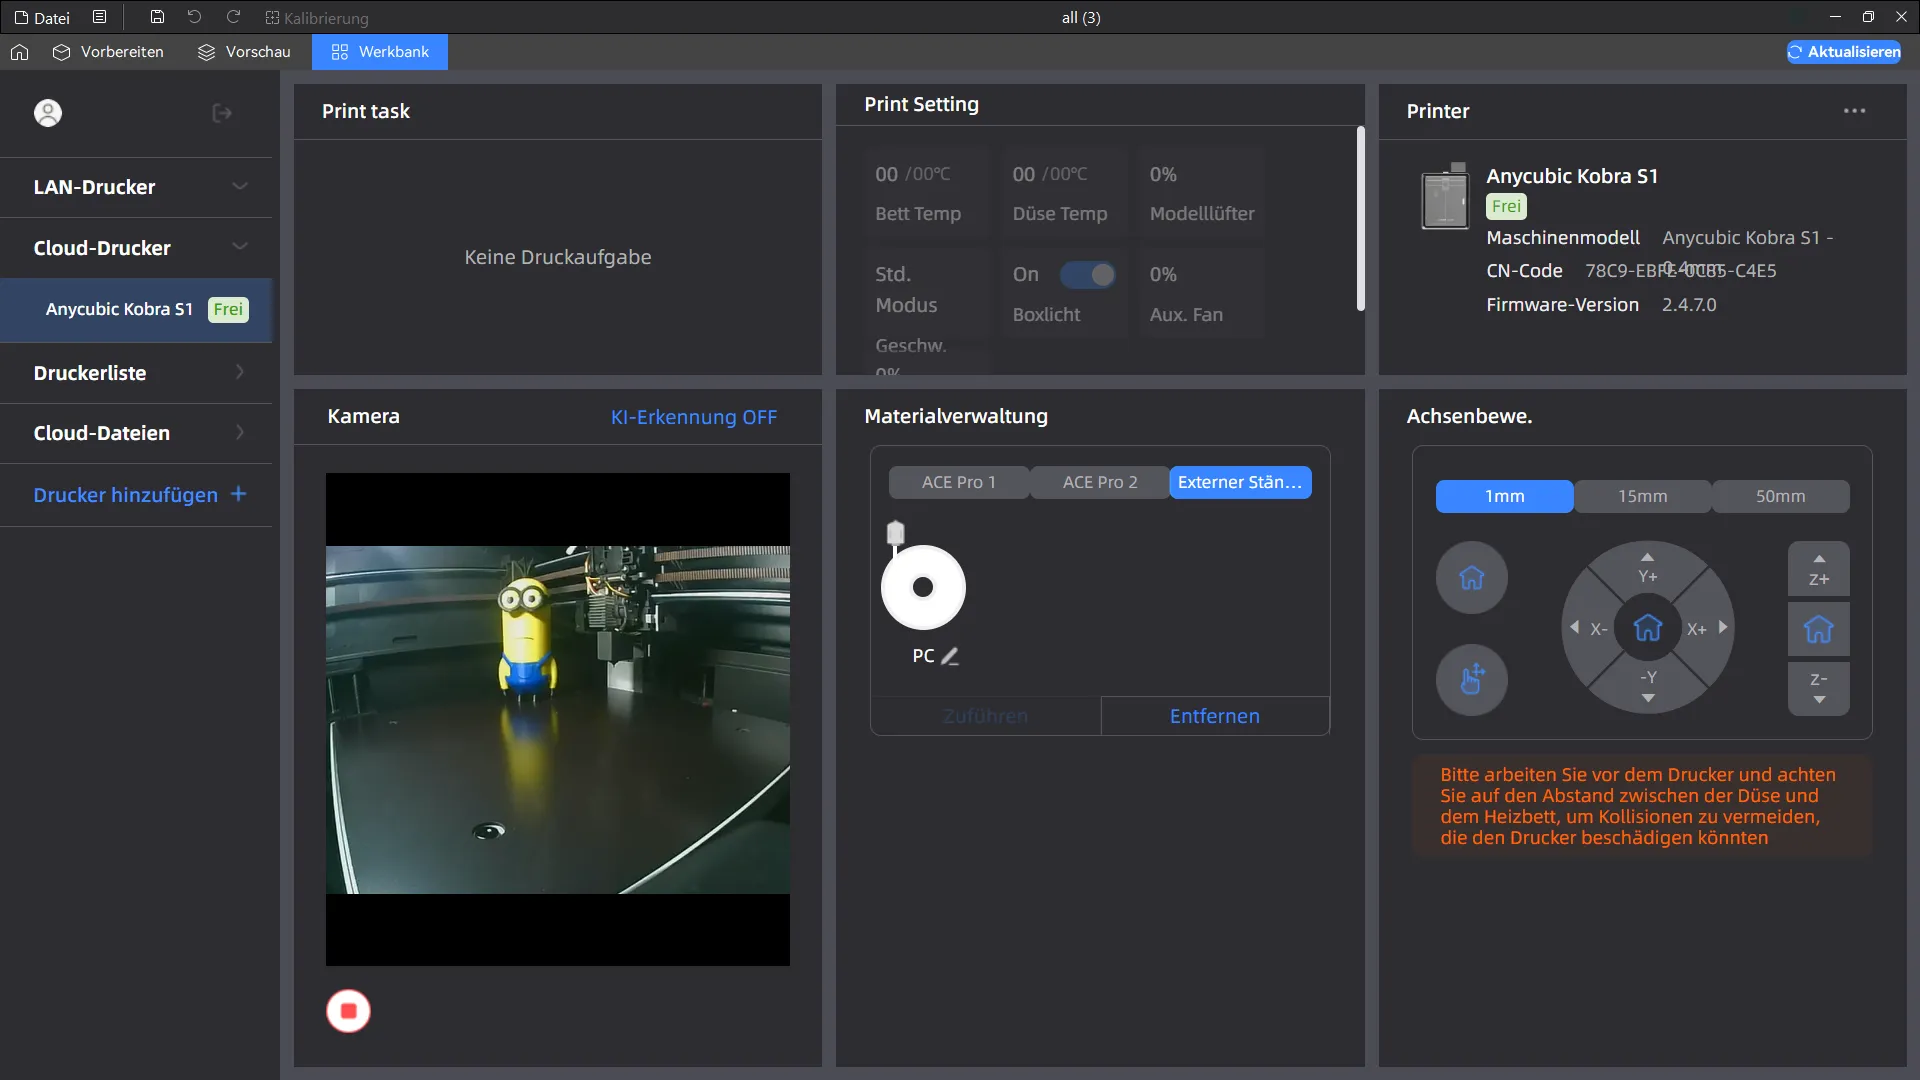This screenshot has width=1920, height=1080.
Task: Click the logout icon beside avatar
Action: tap(222, 113)
